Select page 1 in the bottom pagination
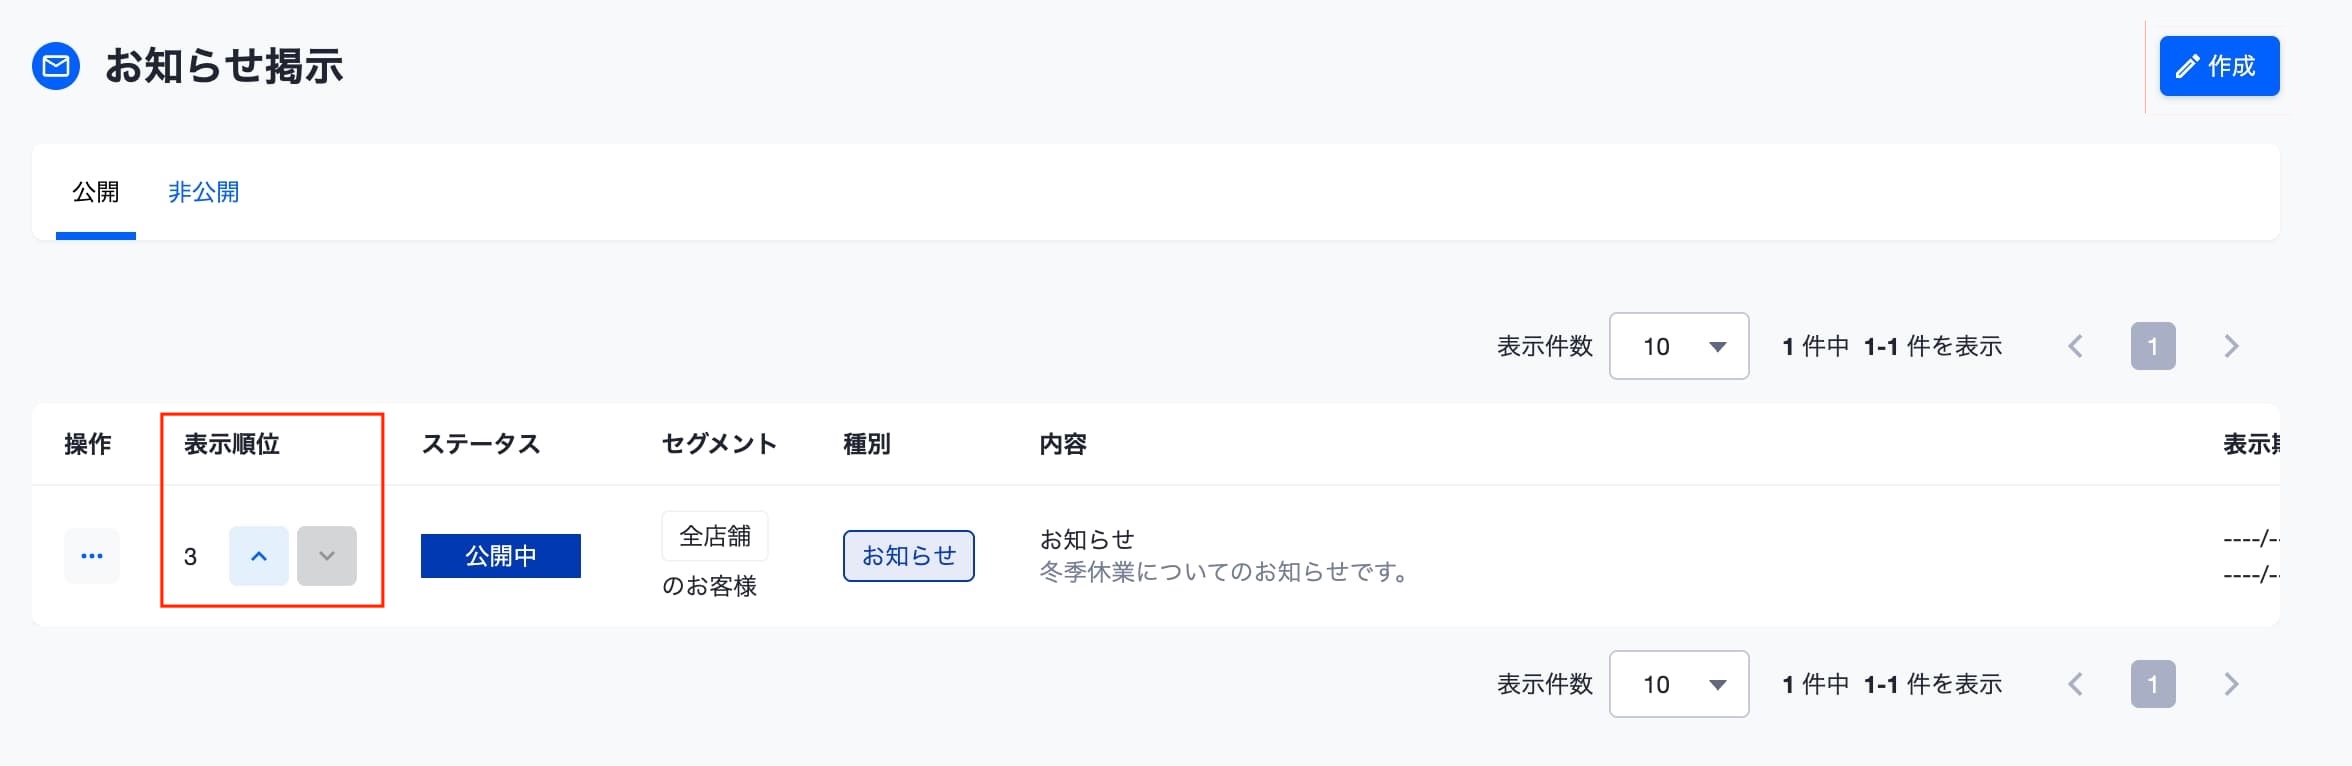Image resolution: width=2352 pixels, height=766 pixels. click(x=2153, y=684)
